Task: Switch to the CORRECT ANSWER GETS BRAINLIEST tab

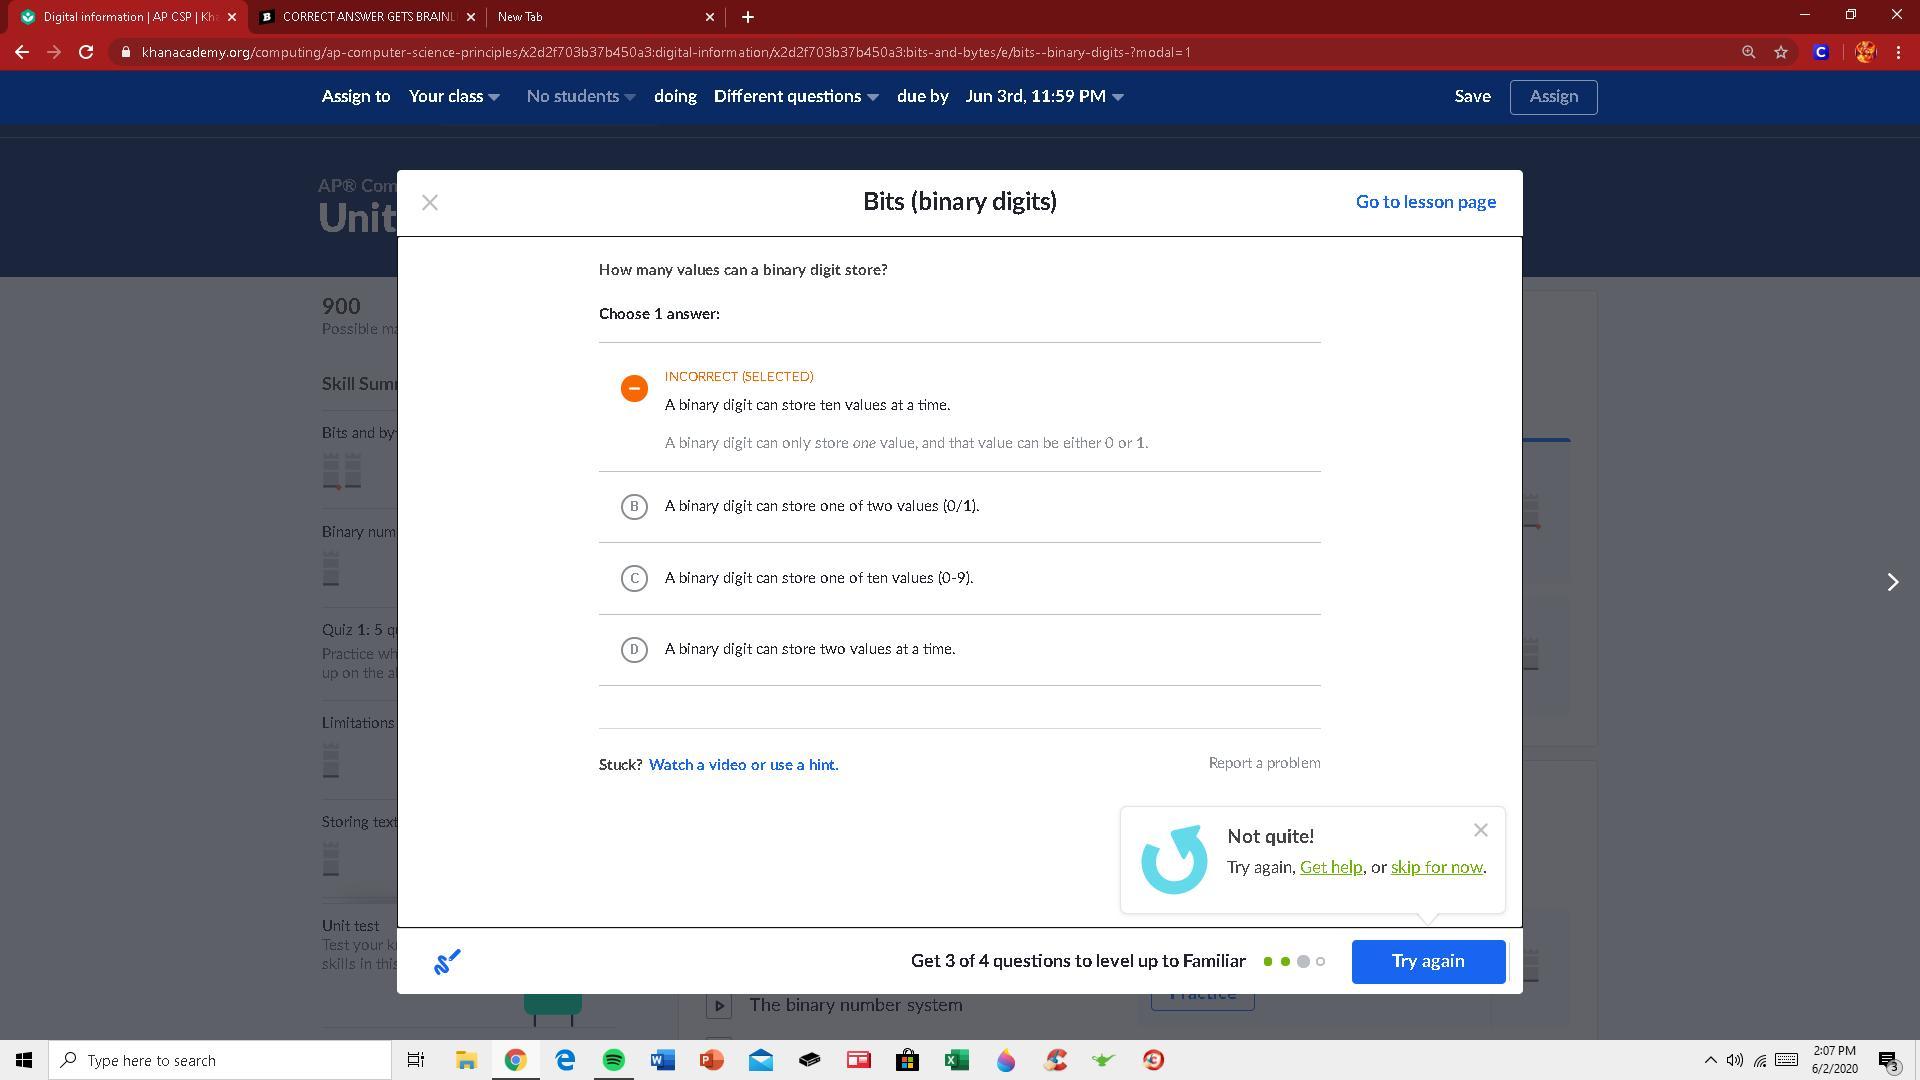Action: pos(367,17)
